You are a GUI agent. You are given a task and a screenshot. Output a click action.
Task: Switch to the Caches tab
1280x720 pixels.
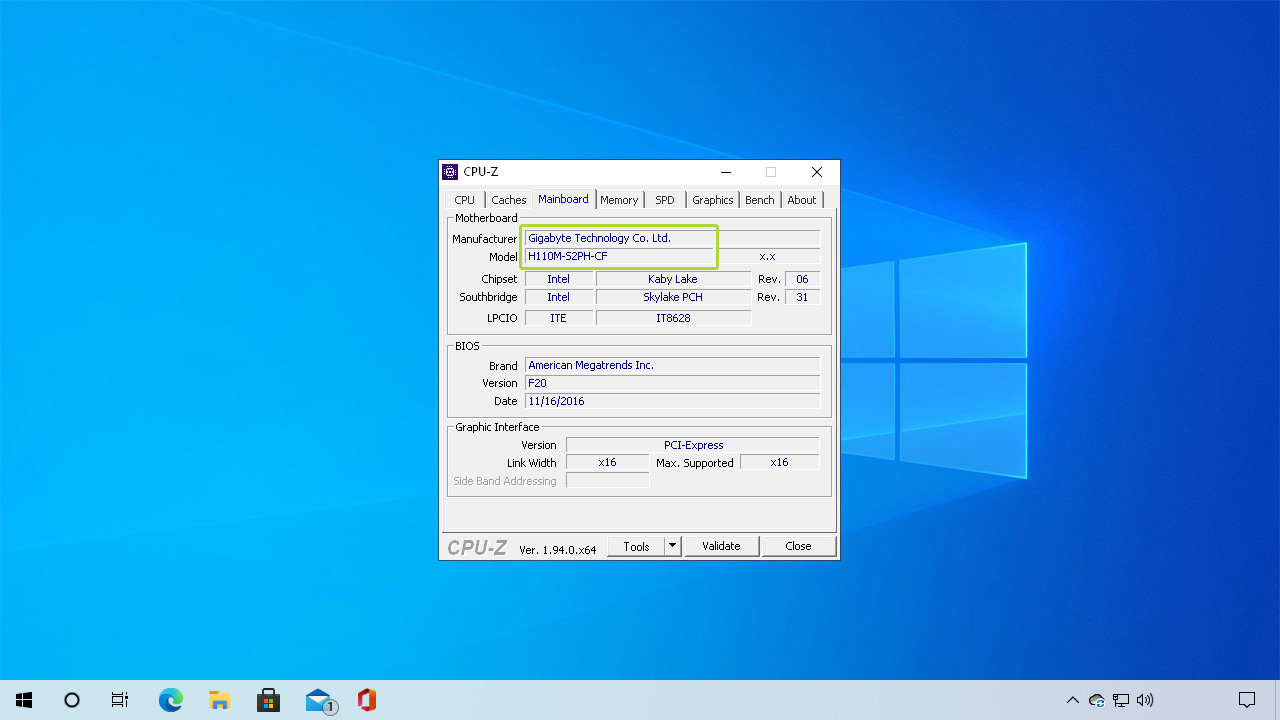509,200
